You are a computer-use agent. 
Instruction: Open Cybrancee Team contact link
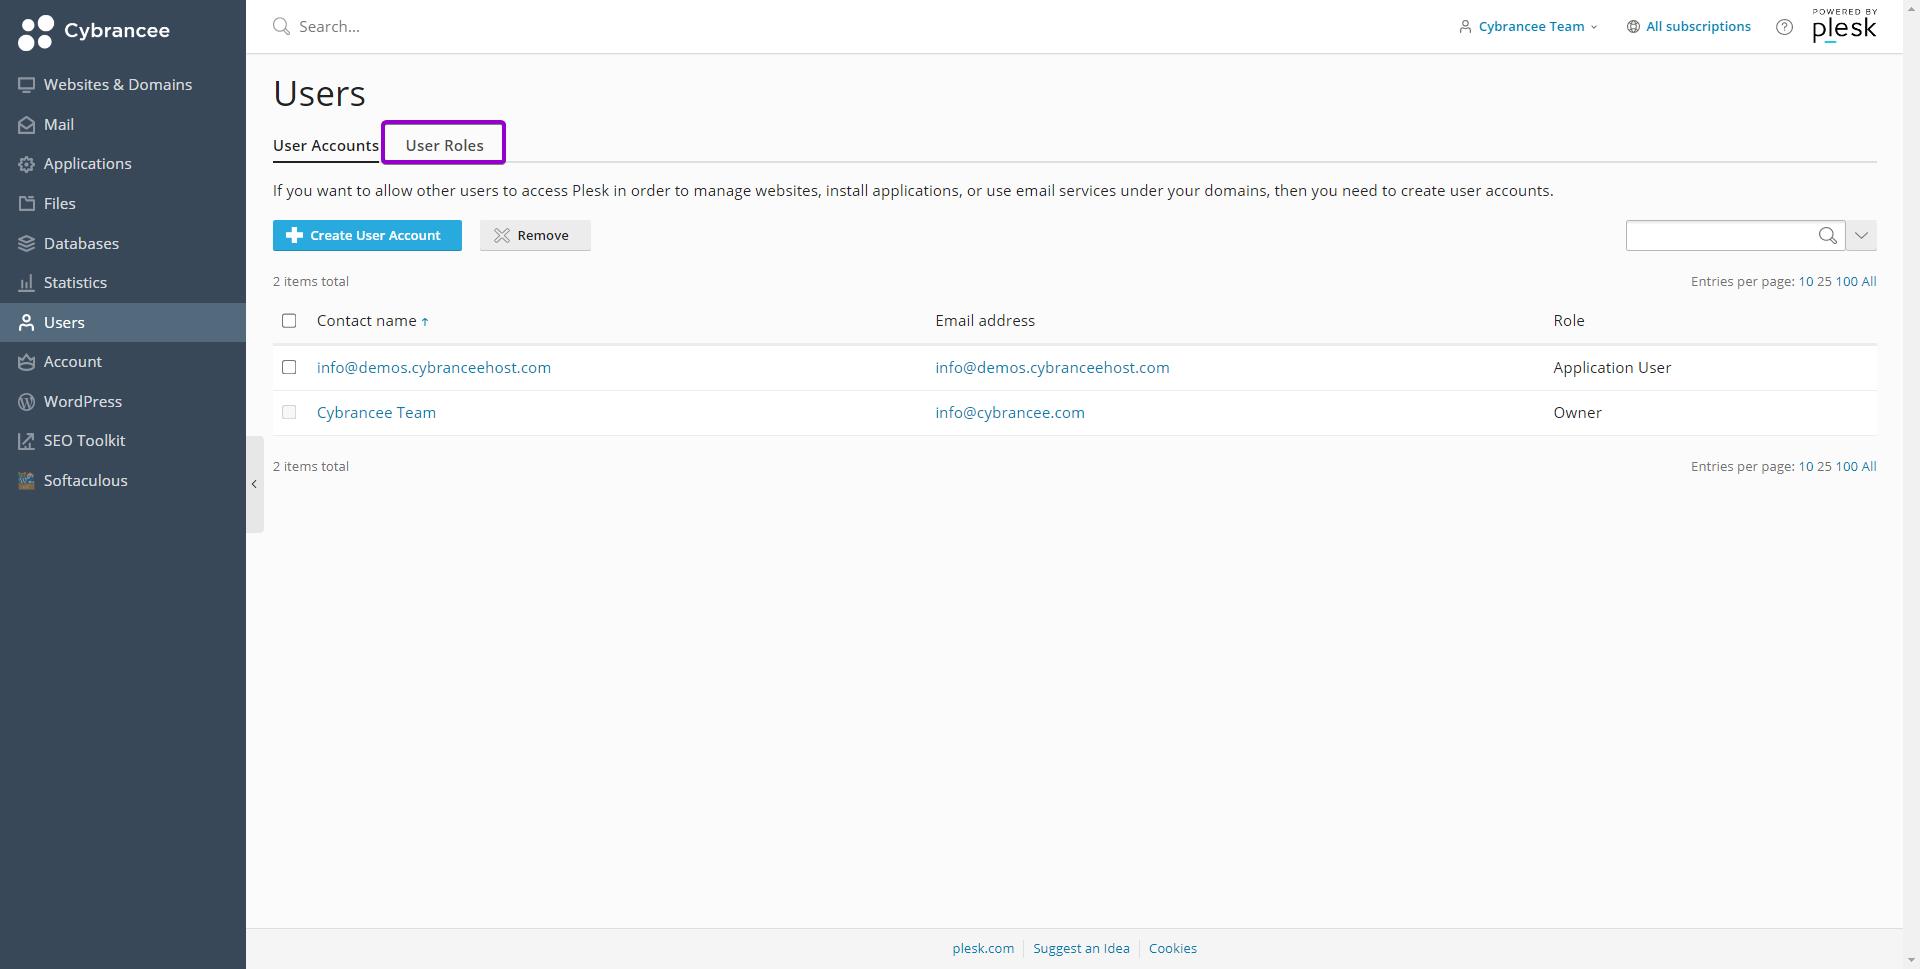(376, 413)
